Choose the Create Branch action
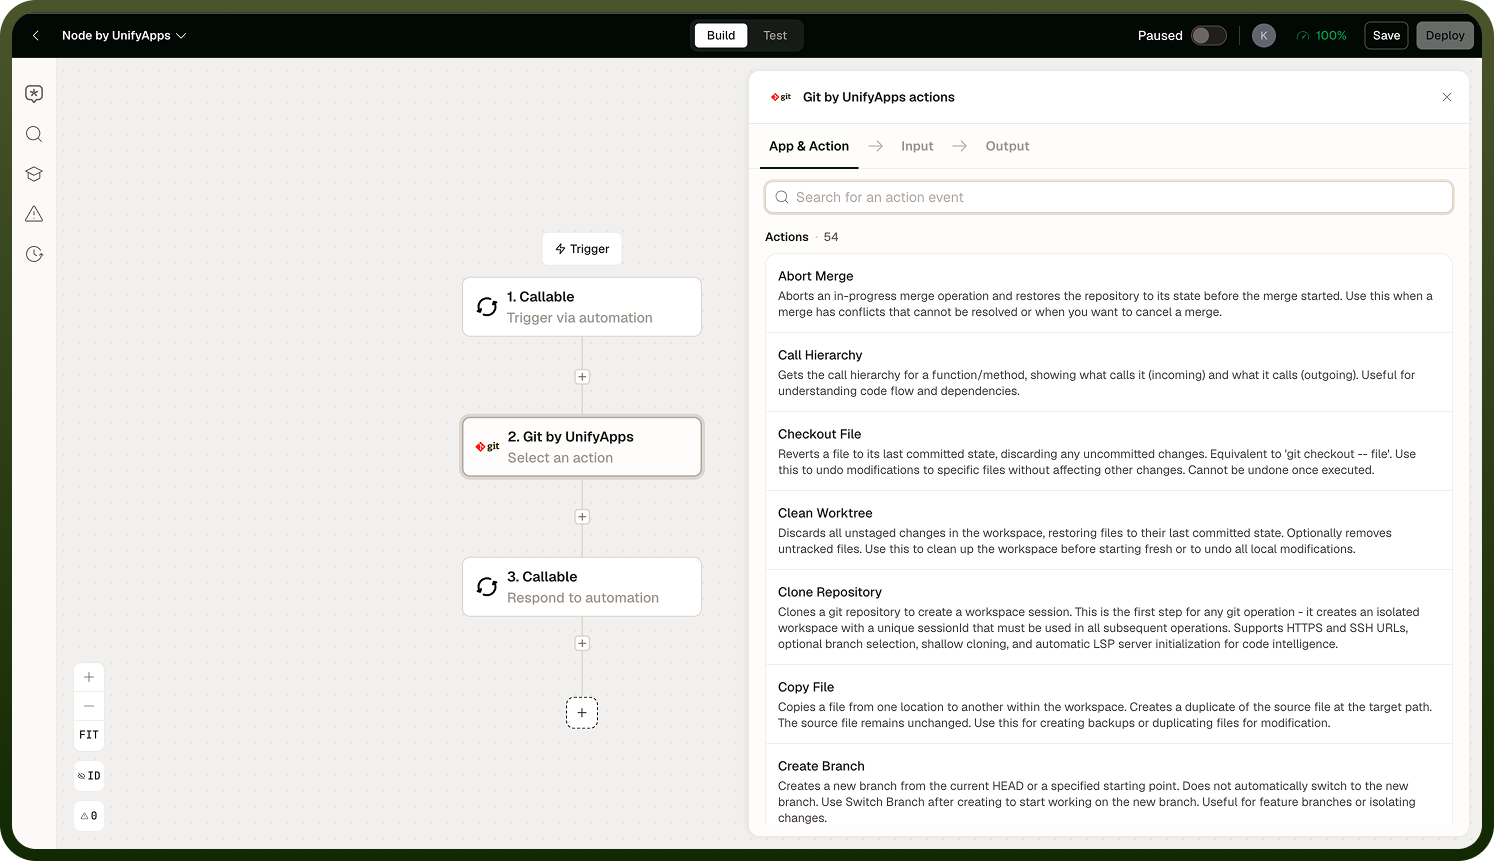 coord(1108,785)
